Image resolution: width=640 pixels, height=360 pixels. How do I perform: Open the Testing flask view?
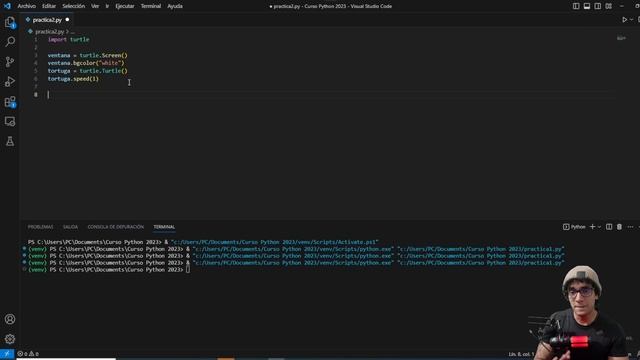(x=10, y=141)
